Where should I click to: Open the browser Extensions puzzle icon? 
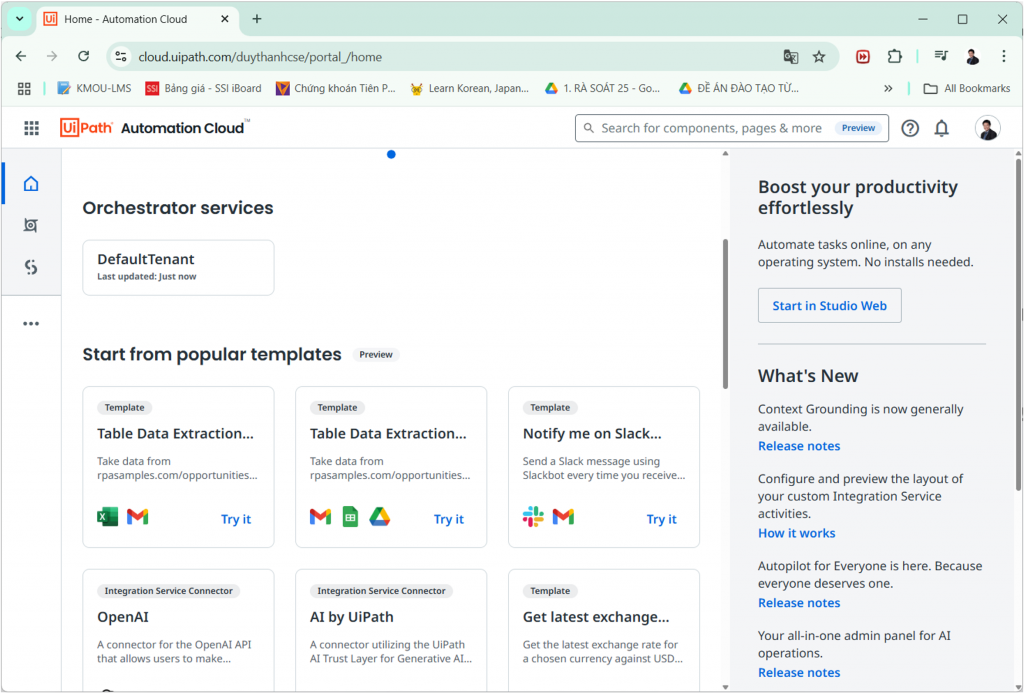[895, 57]
